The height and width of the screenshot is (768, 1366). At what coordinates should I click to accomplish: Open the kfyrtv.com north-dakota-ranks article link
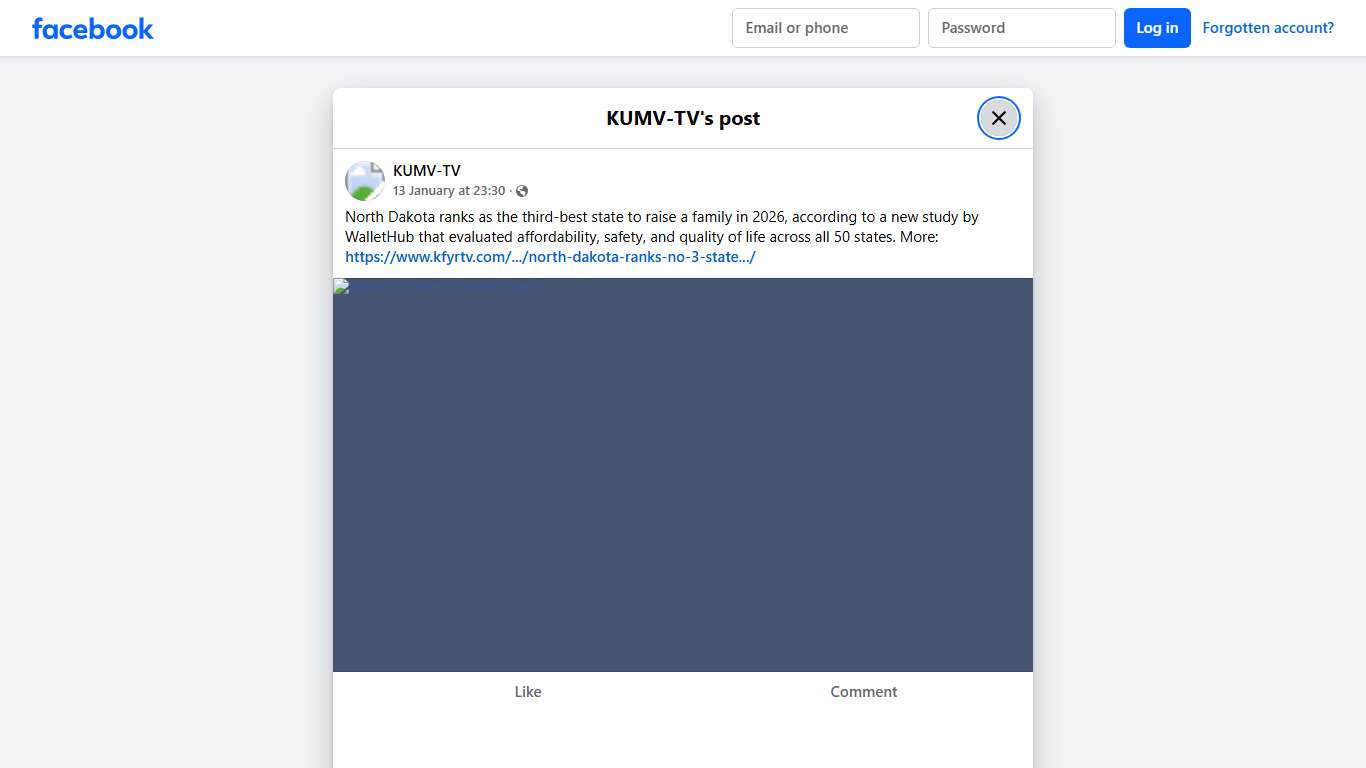[x=550, y=257]
